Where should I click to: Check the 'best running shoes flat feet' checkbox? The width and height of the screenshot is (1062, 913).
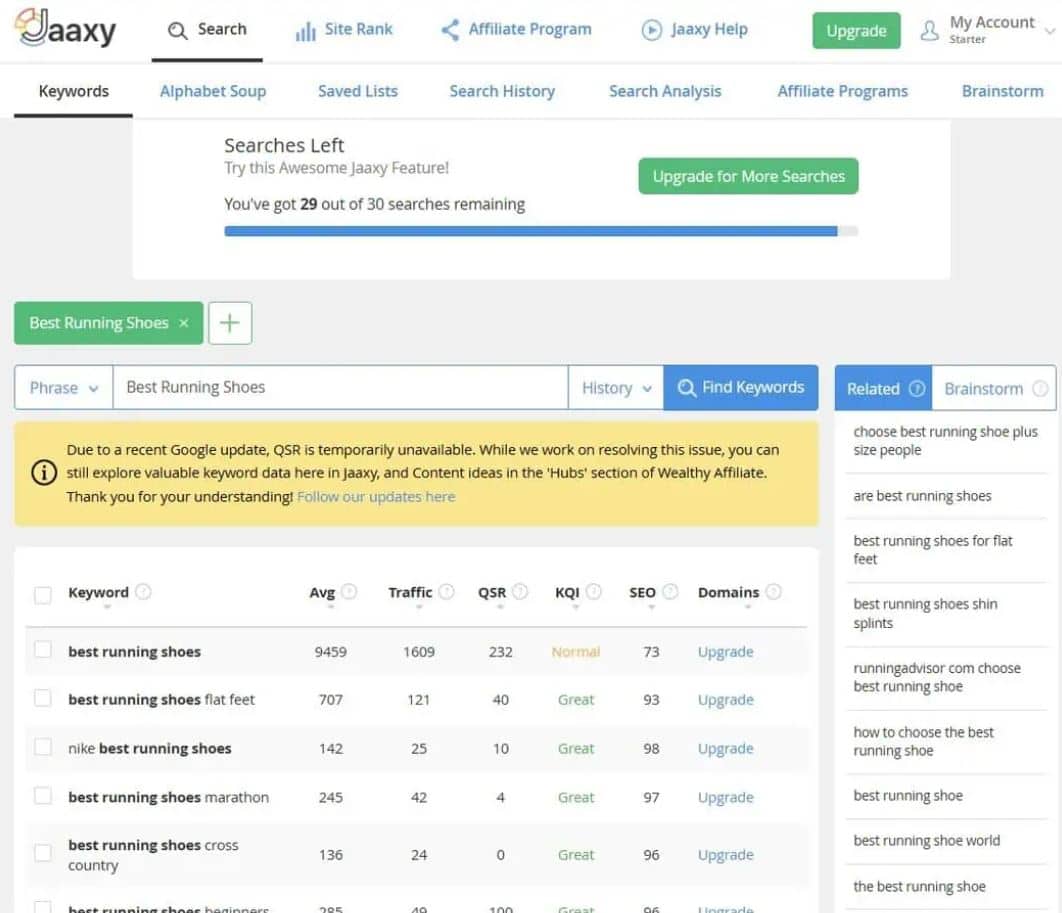click(x=43, y=698)
